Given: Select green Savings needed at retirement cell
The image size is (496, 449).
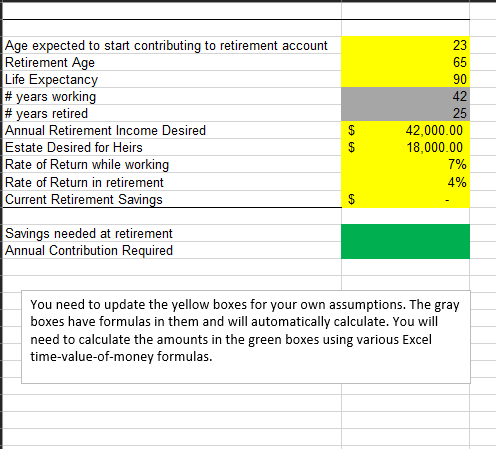Looking at the screenshot, I should [x=405, y=233].
